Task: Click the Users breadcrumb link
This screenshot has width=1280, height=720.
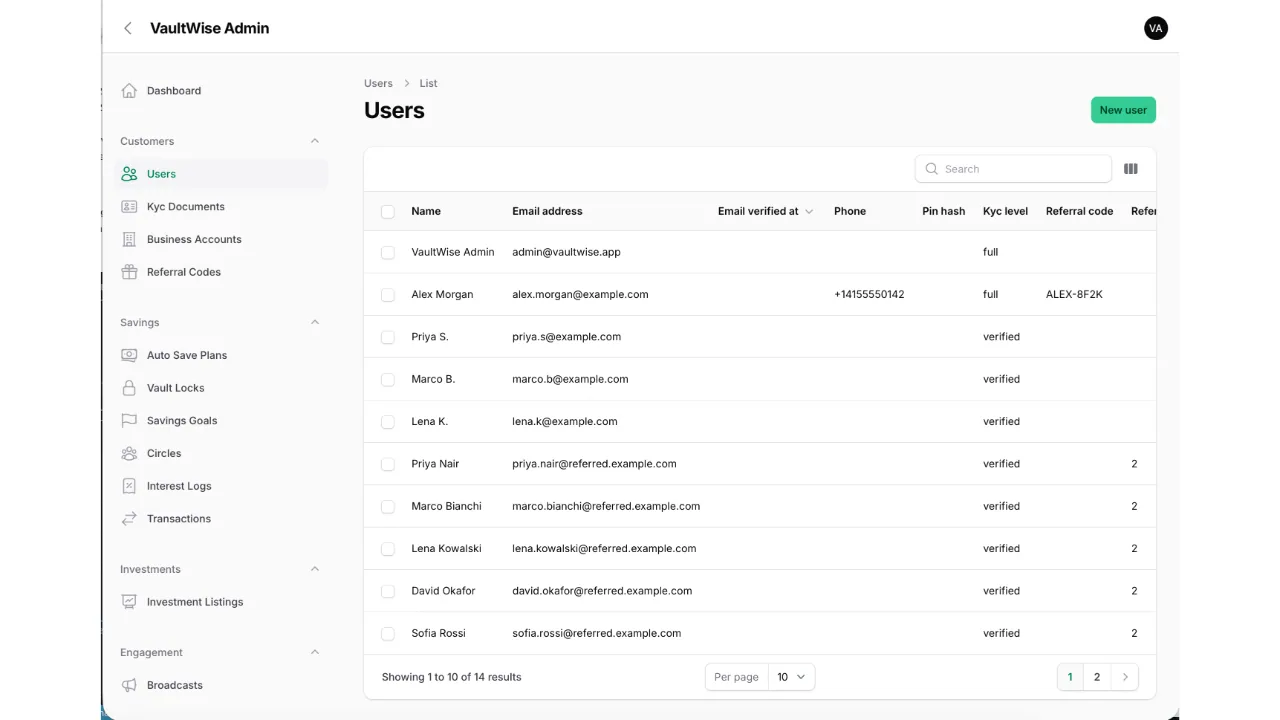Action: pos(378,83)
